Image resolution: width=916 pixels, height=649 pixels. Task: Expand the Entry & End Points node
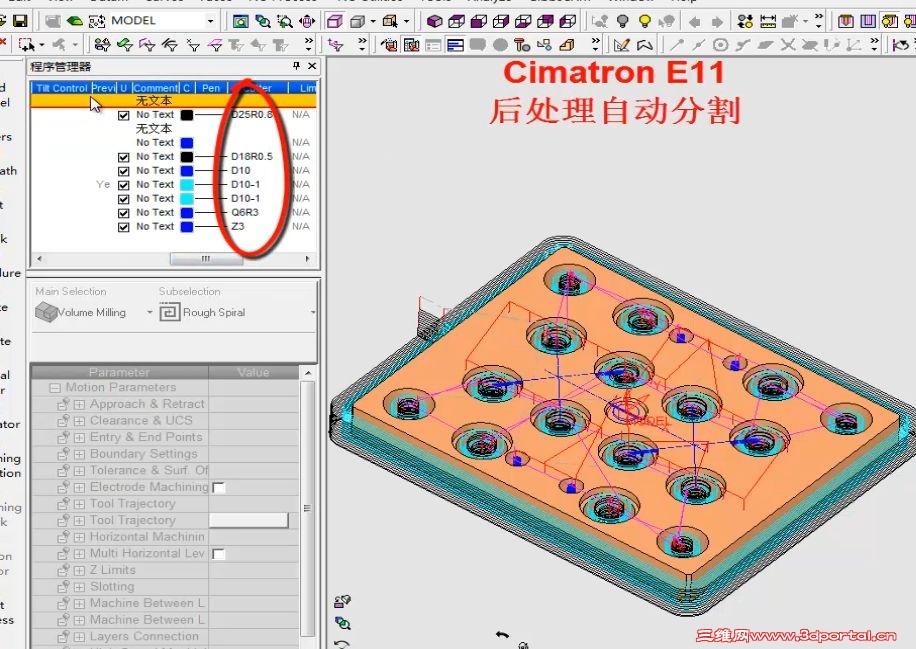79,438
